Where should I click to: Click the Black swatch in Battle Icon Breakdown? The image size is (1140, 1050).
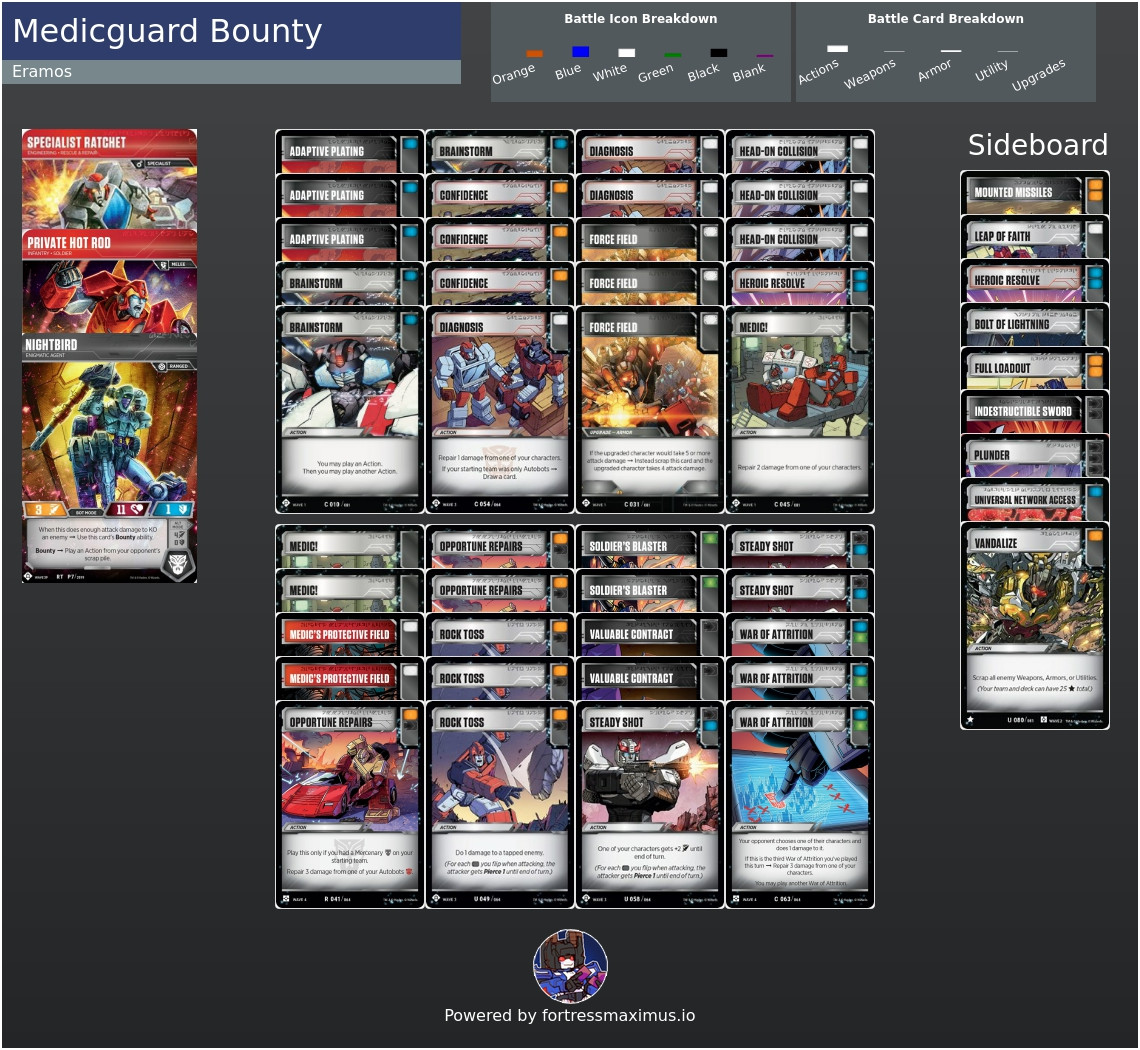coord(718,52)
